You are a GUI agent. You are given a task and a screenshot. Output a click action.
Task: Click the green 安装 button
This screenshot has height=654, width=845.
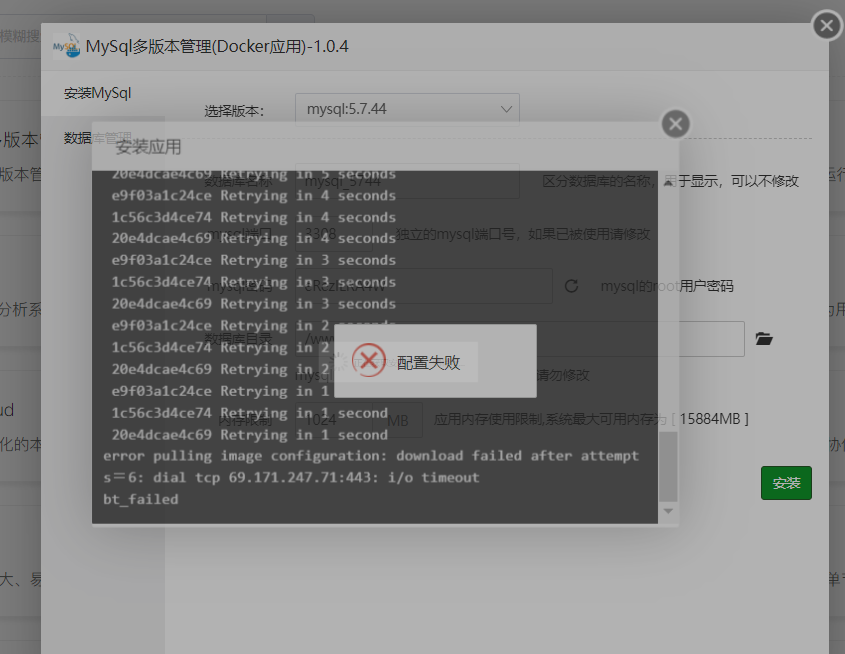(786, 483)
